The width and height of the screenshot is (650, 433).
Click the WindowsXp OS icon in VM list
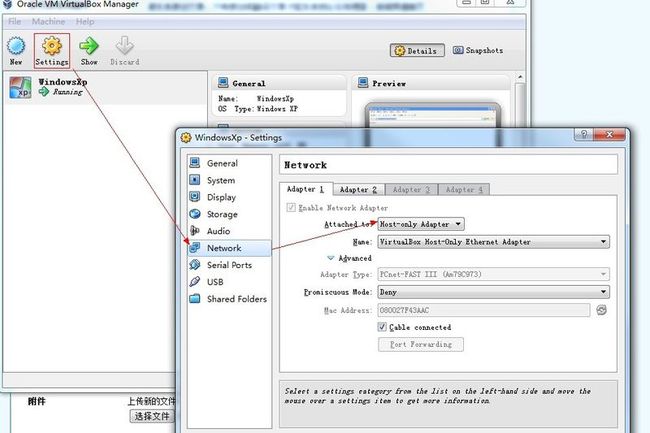point(20,87)
